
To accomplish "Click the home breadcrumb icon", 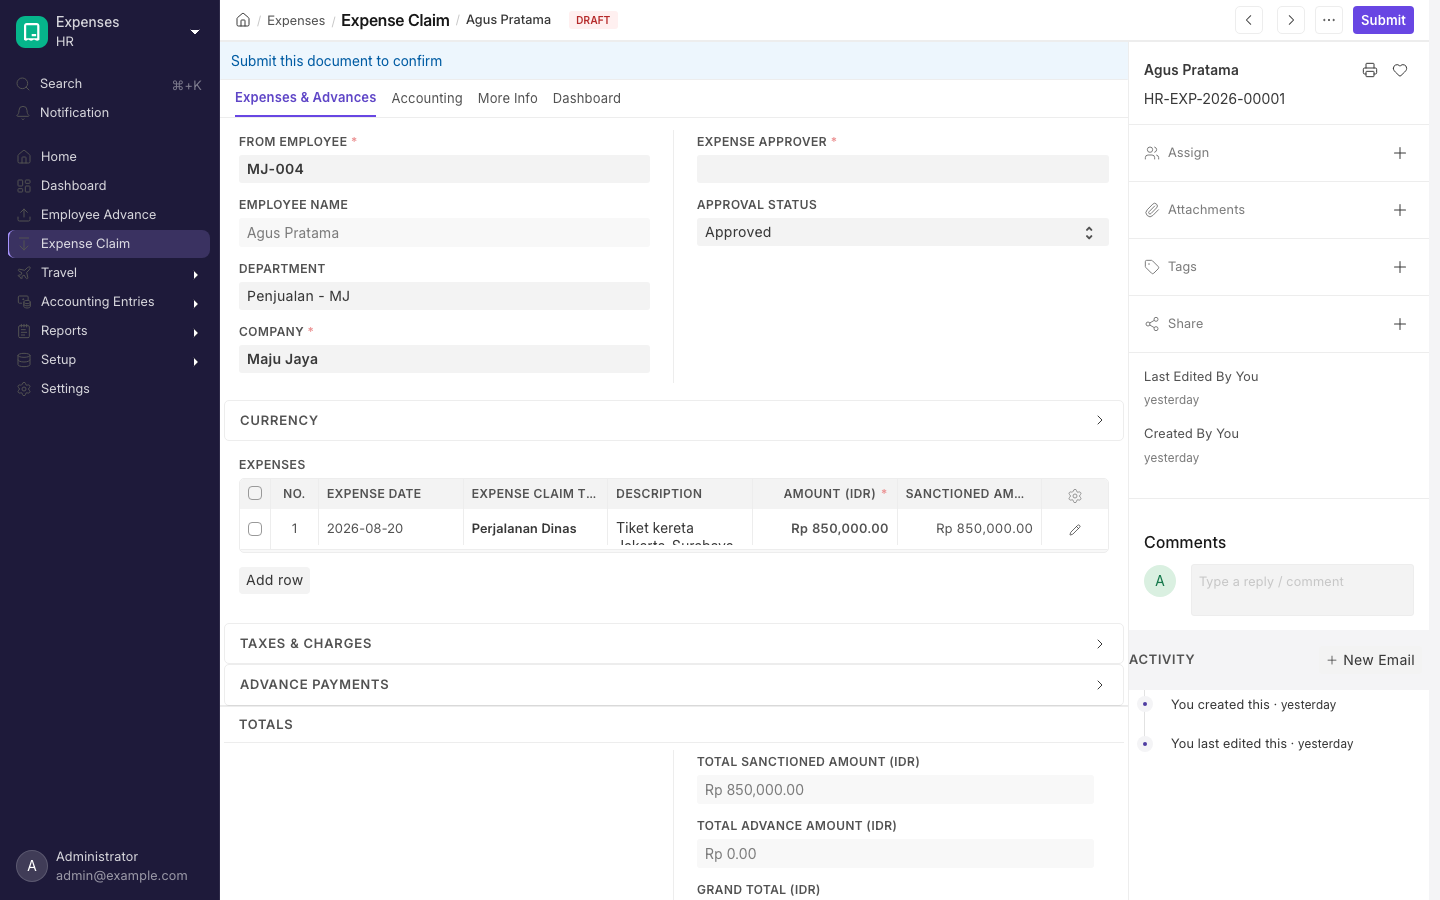I will point(243,20).
